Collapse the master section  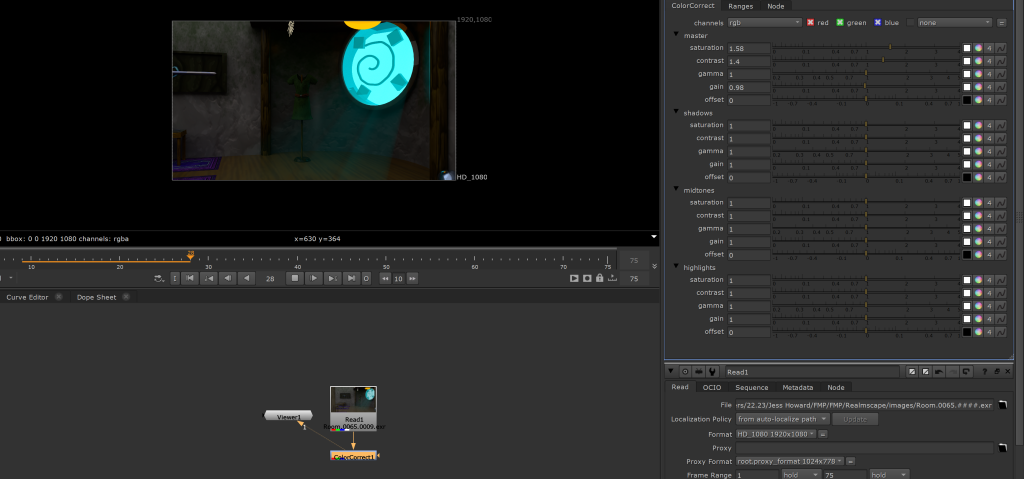tap(677, 35)
